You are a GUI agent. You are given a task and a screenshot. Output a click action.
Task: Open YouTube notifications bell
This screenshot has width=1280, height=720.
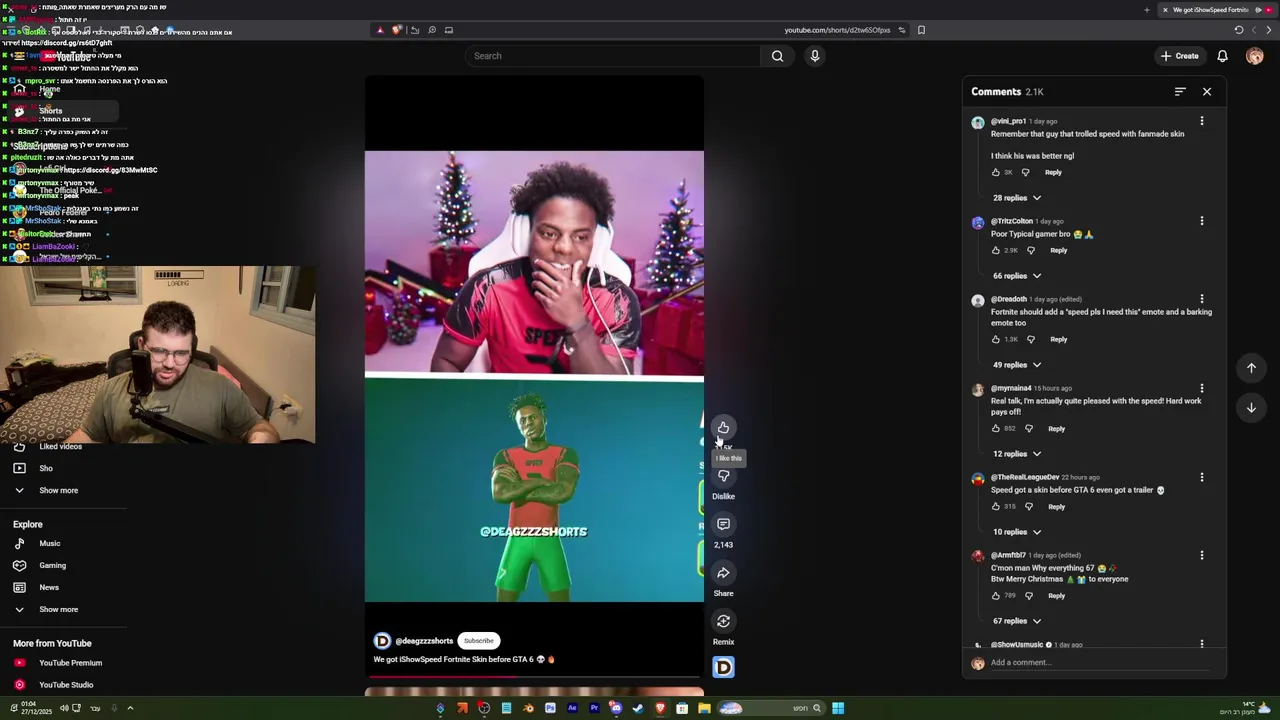click(x=1222, y=56)
